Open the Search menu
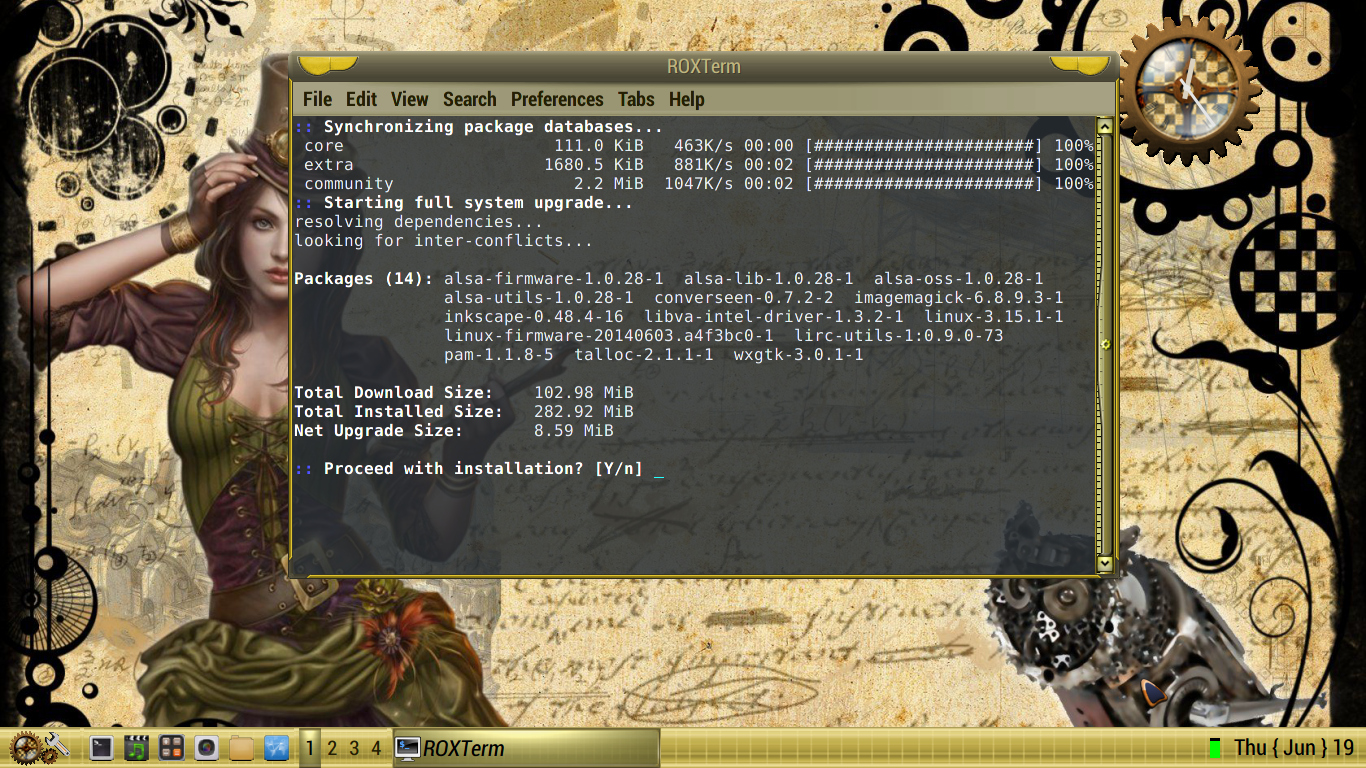 [469, 99]
